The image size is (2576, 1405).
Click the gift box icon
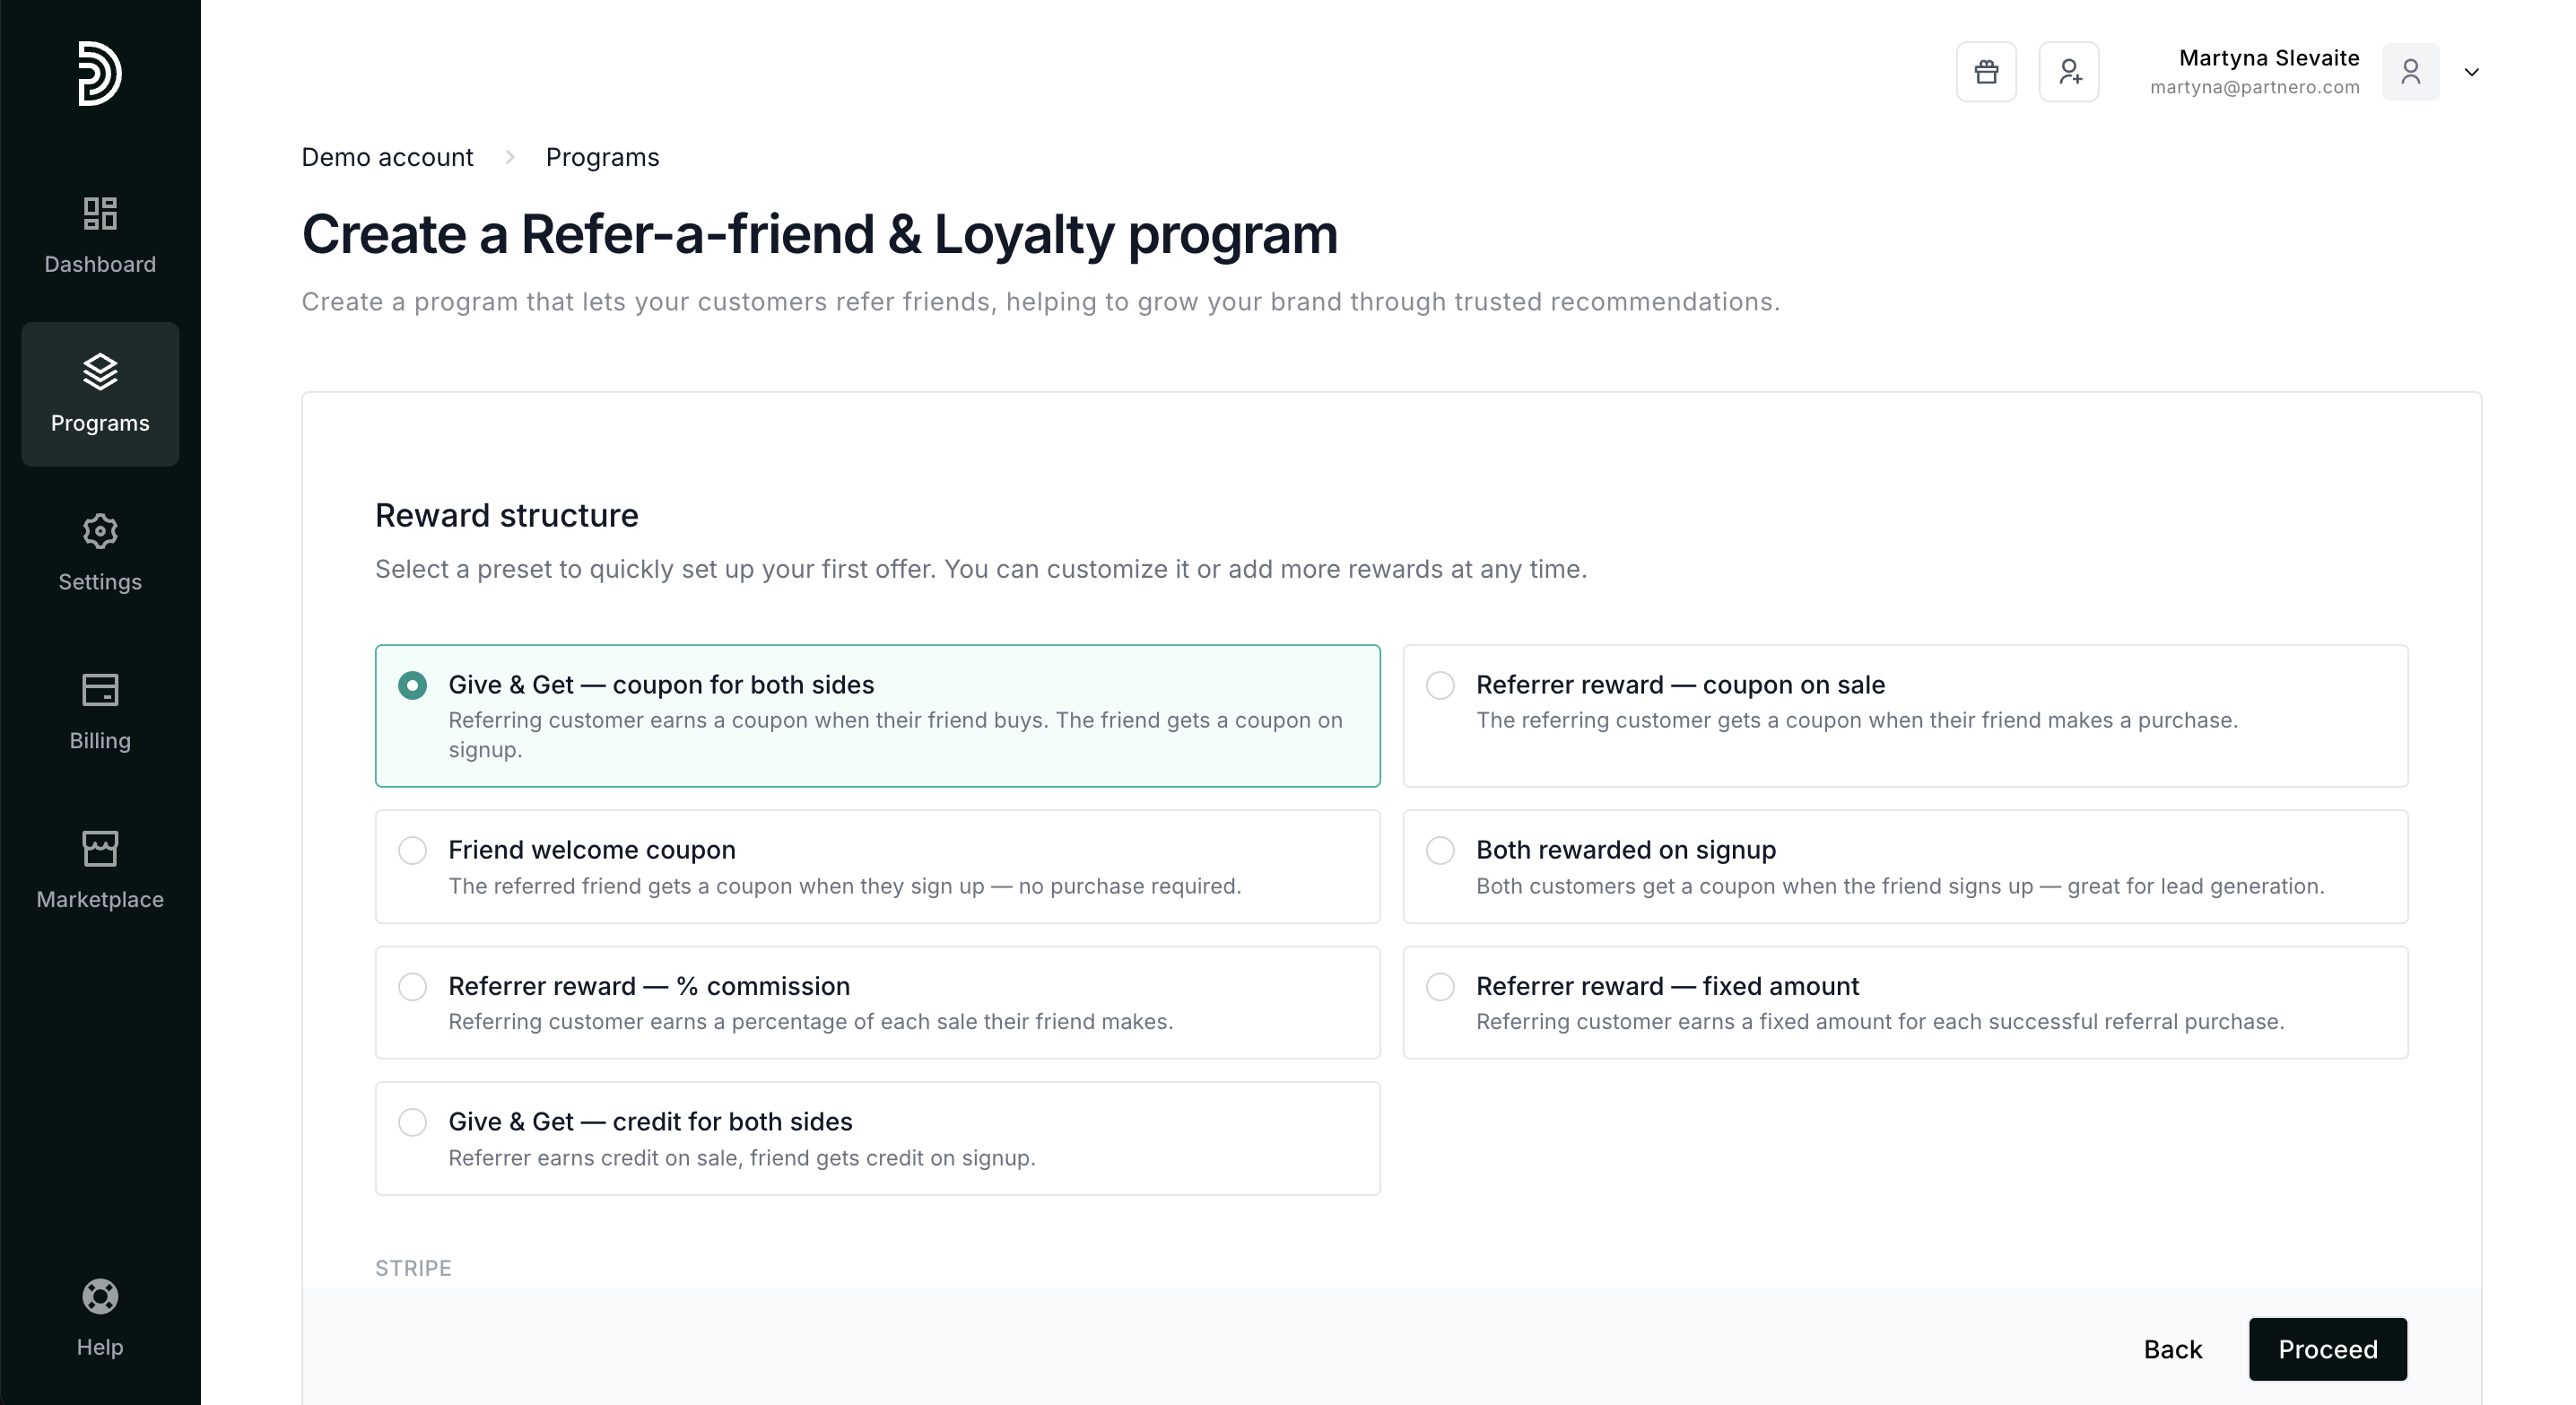pyautogui.click(x=1986, y=72)
